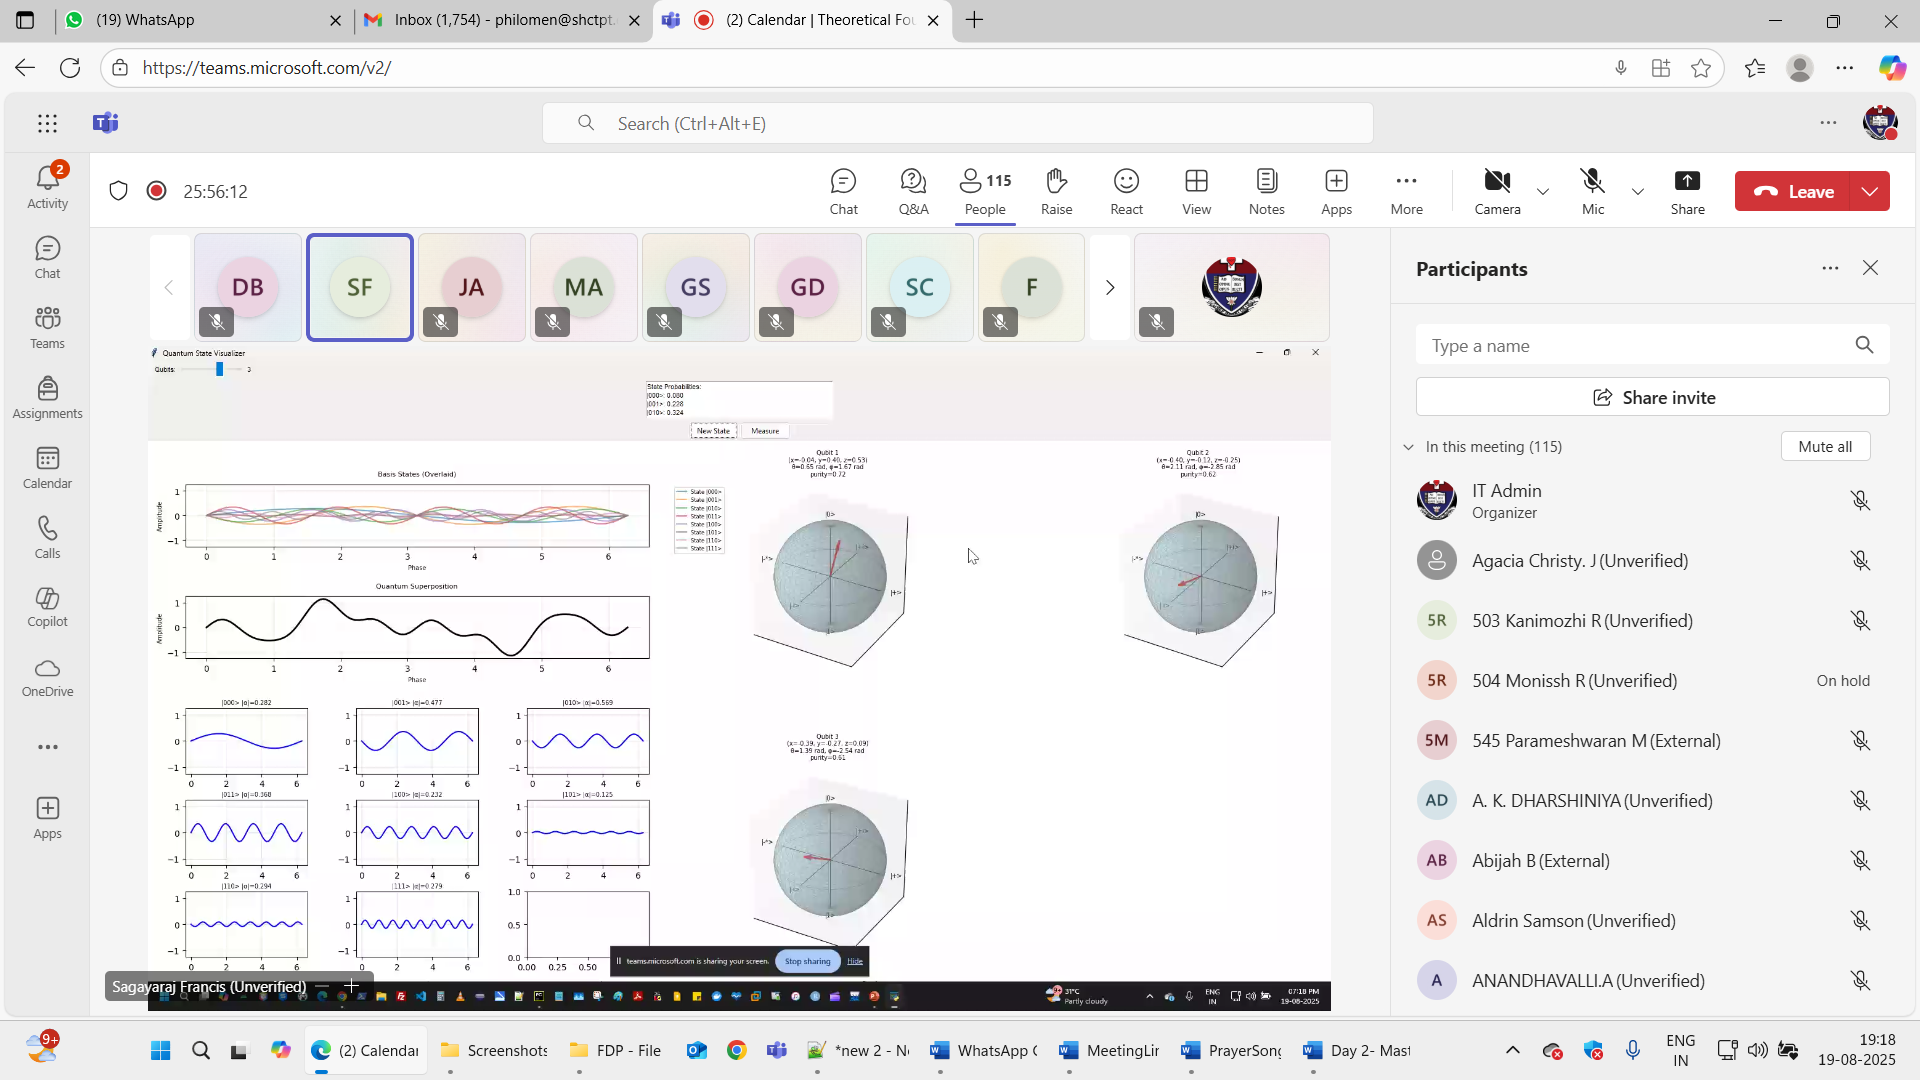Show previous participant thumbnails
The height and width of the screenshot is (1080, 1920).
169,287
